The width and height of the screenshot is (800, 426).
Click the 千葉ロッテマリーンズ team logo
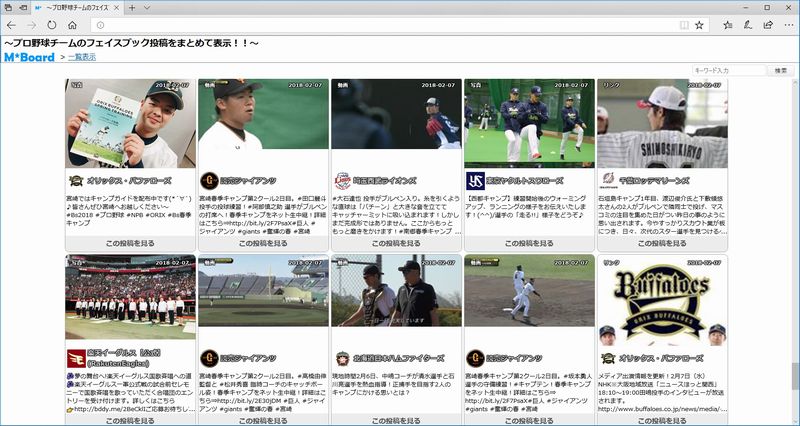608,179
